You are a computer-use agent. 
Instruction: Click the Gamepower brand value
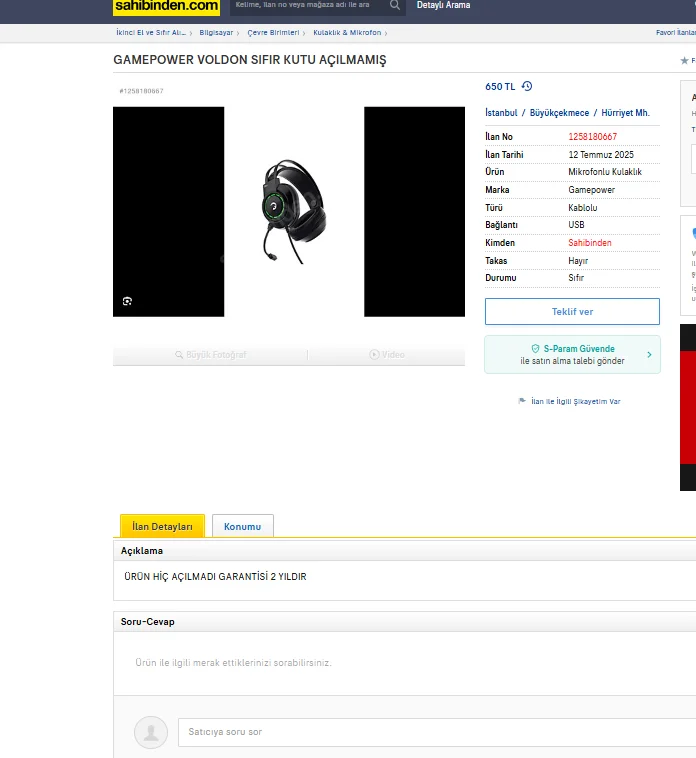[592, 190]
